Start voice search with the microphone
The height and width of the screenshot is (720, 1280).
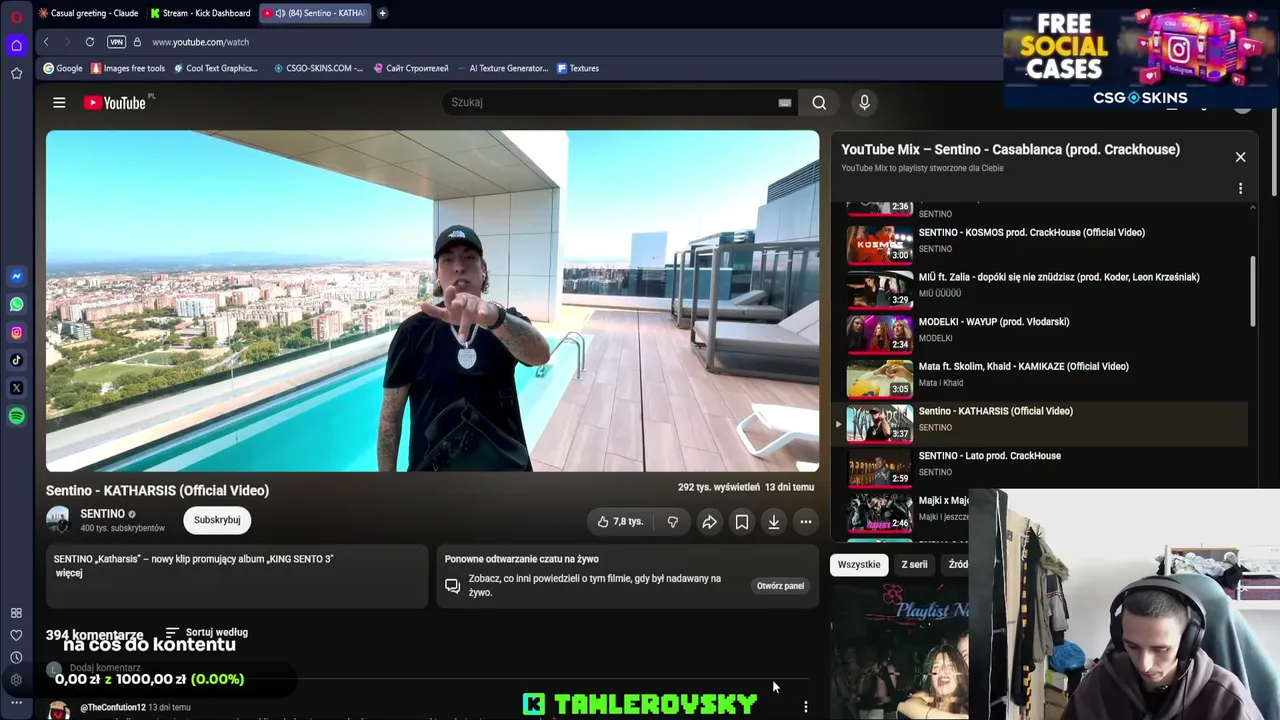[865, 102]
